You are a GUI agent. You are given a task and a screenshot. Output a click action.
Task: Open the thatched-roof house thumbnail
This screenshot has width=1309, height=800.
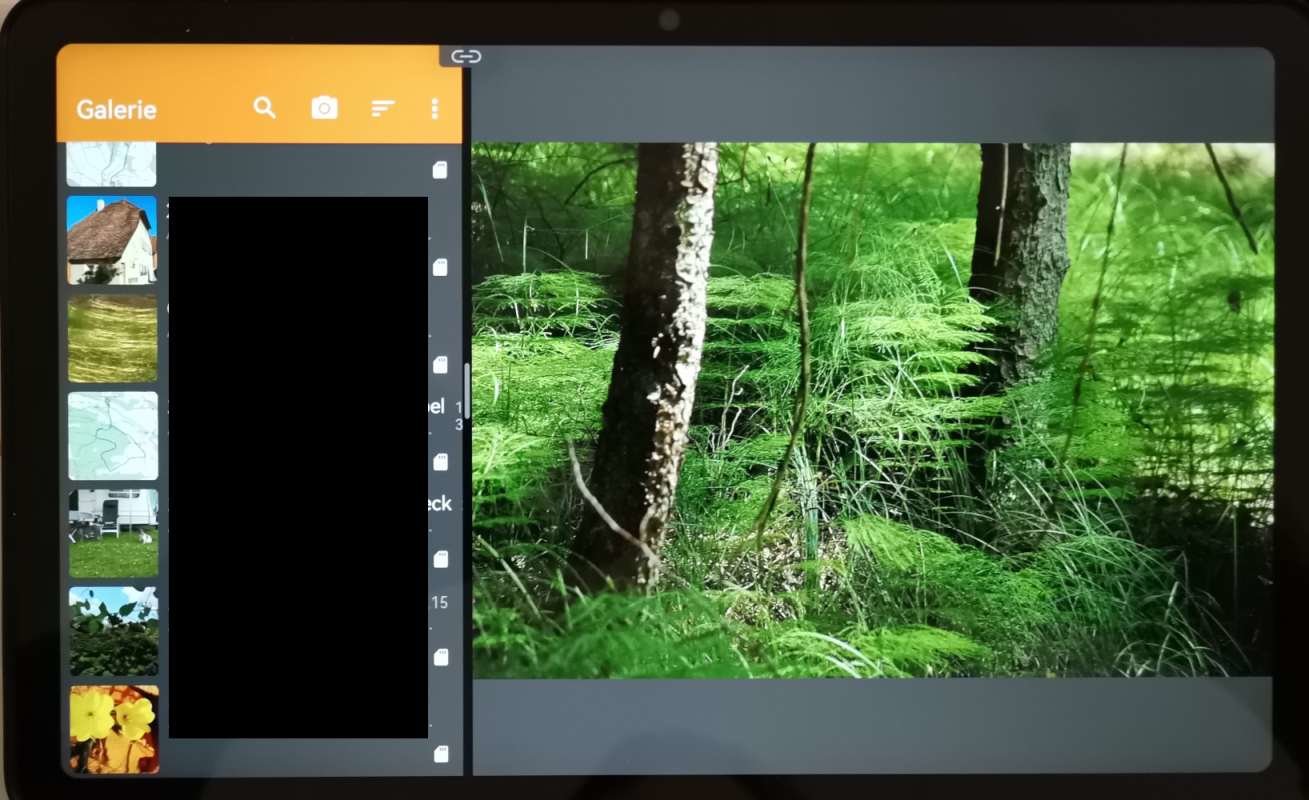112,240
